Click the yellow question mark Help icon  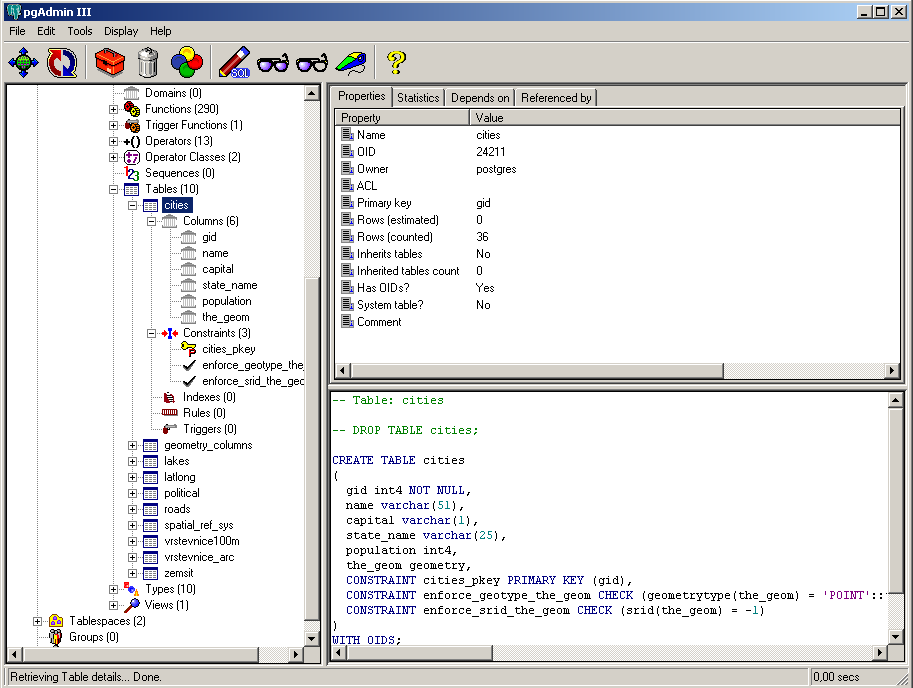click(396, 62)
